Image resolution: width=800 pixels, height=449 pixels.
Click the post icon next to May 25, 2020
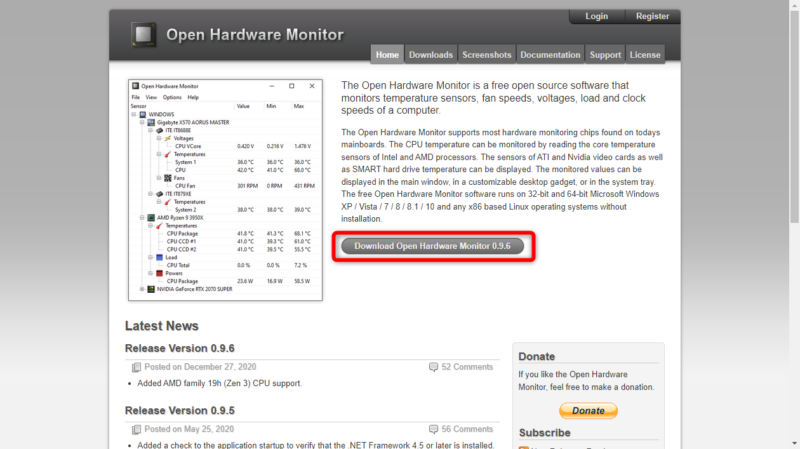[136, 430]
